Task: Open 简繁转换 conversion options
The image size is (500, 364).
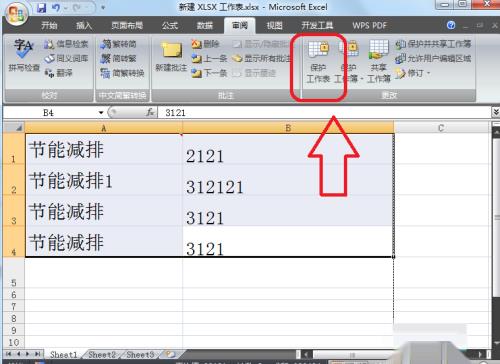Action: coord(122,73)
